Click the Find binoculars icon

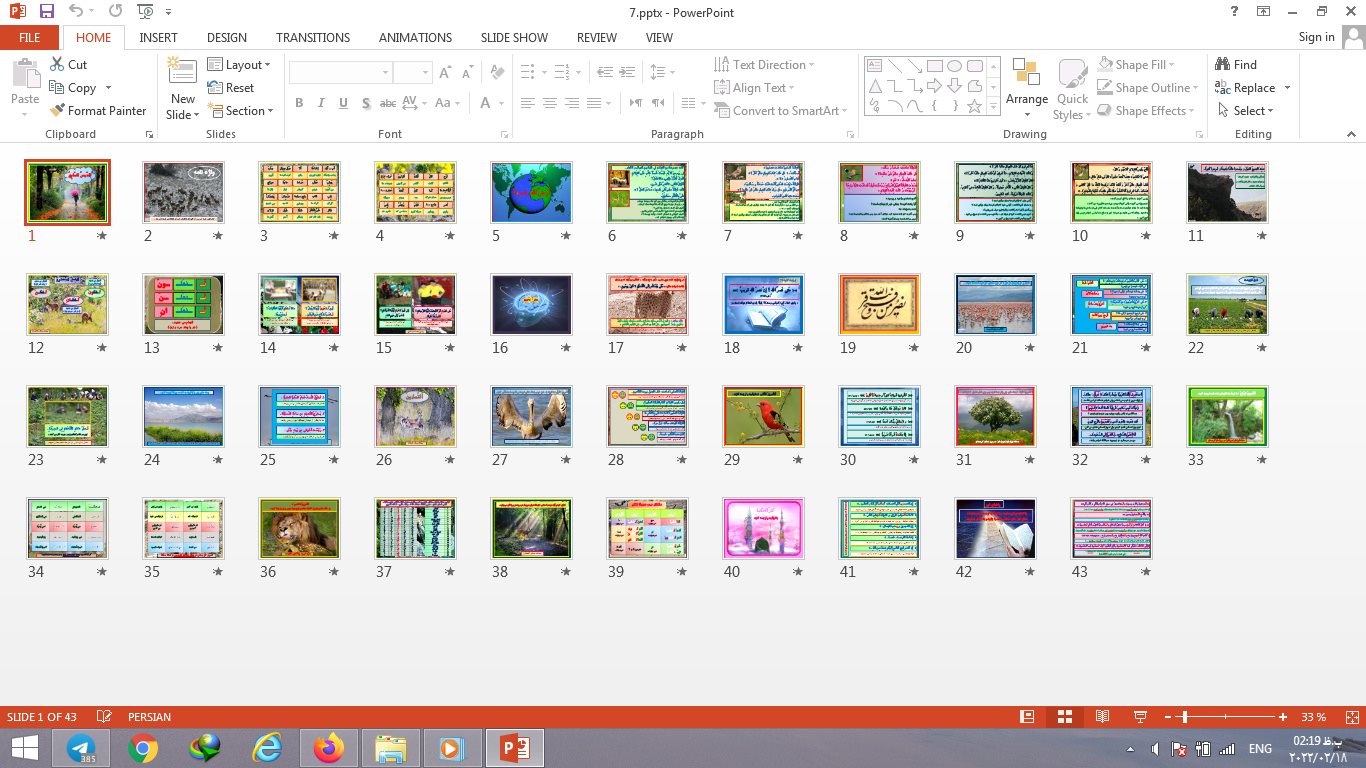1222,65
